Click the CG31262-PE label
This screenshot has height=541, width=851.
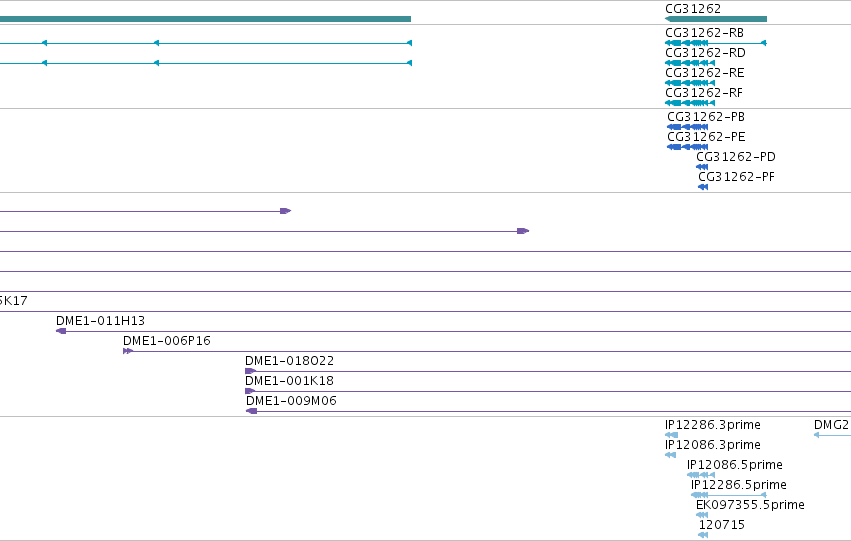[x=706, y=137]
